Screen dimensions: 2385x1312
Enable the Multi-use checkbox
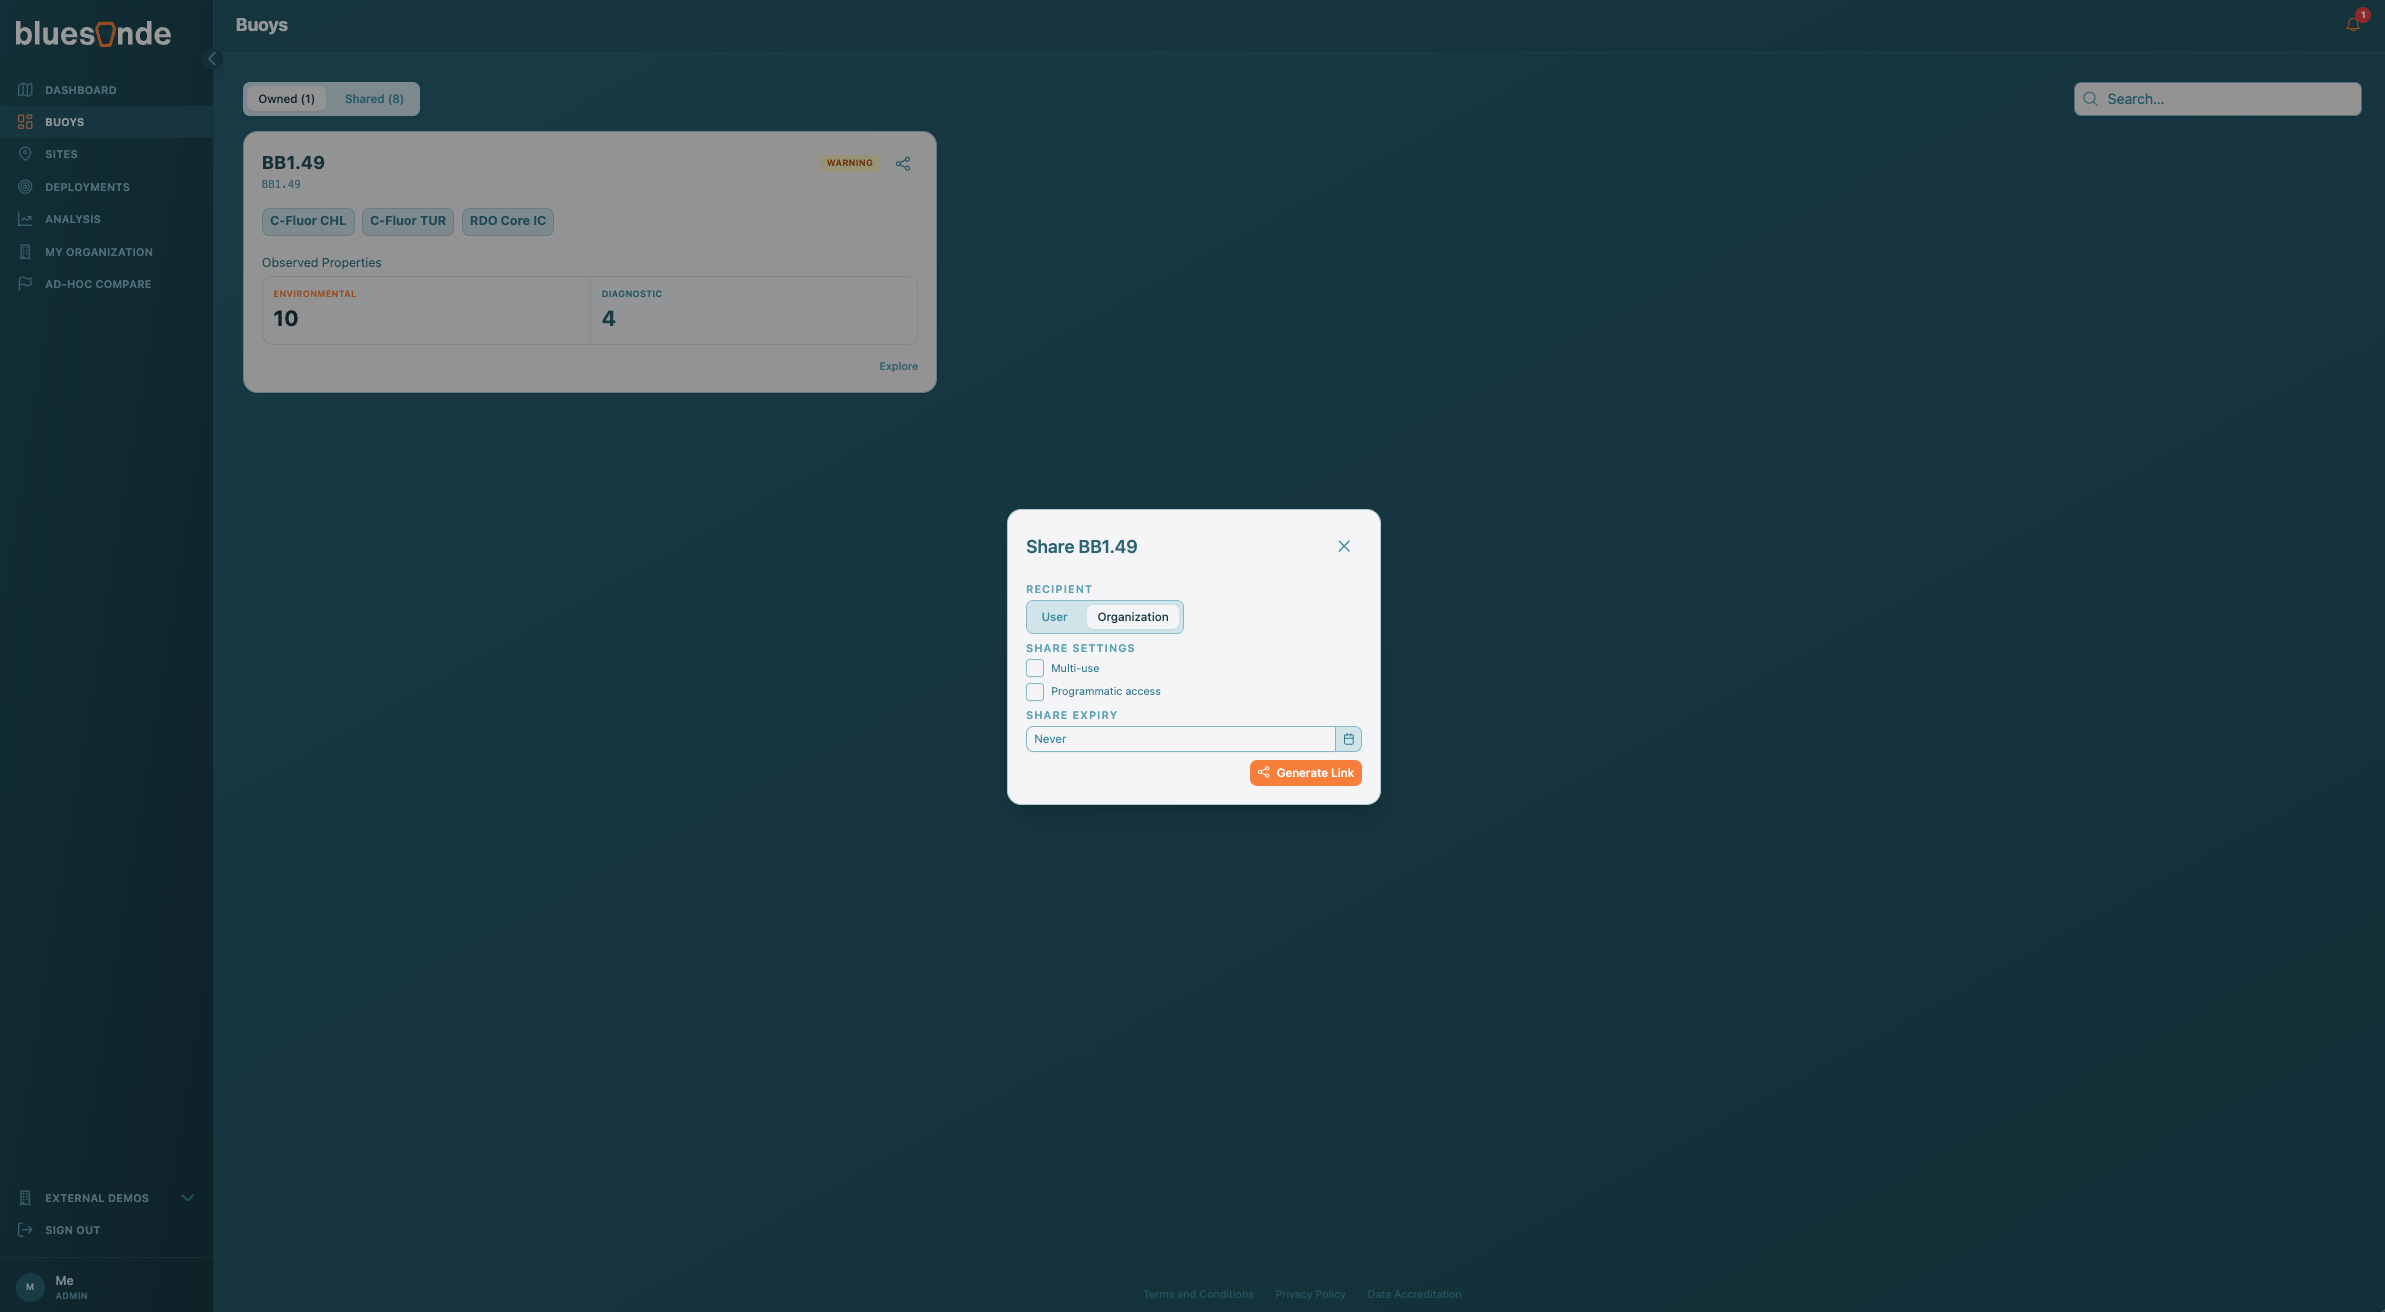(x=1035, y=668)
